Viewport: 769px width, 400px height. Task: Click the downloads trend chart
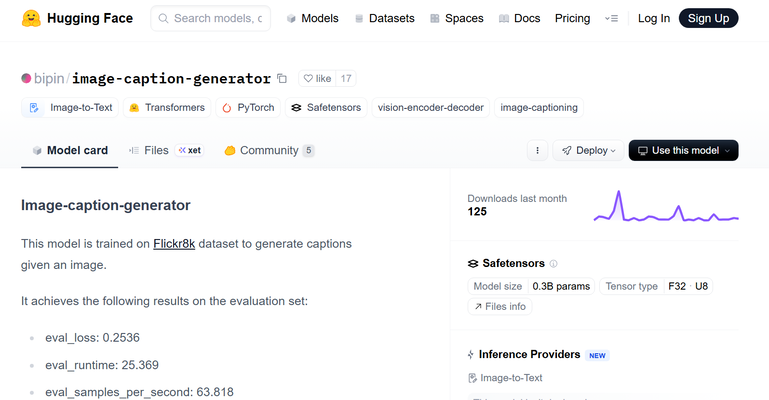(665, 206)
